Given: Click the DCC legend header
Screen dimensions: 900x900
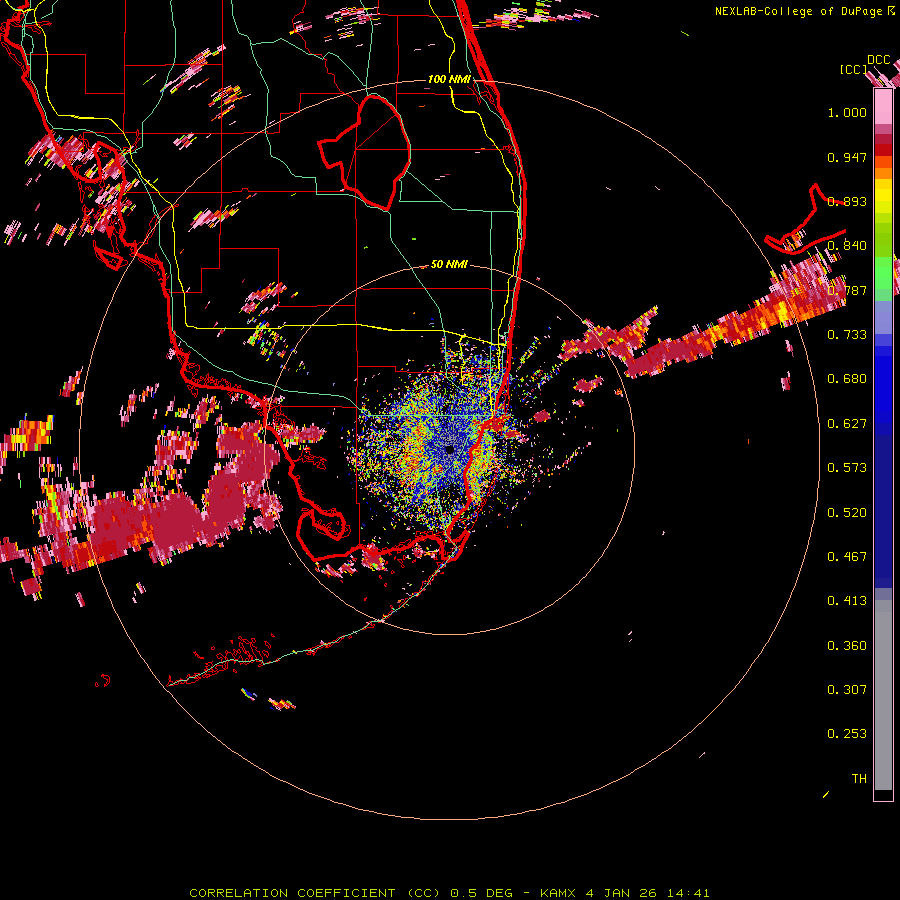Looking at the screenshot, I should 878,60.
